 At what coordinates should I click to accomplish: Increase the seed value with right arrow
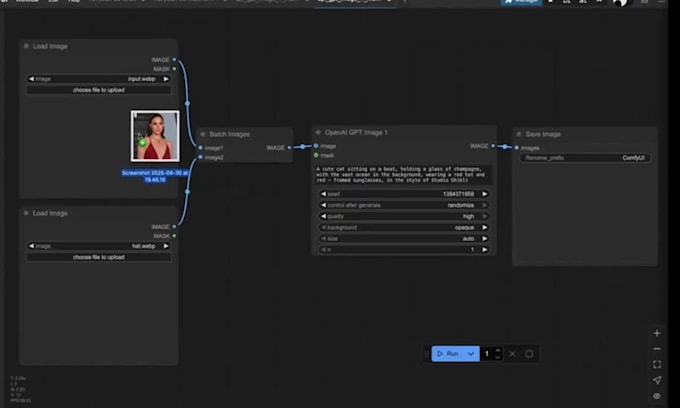point(484,194)
